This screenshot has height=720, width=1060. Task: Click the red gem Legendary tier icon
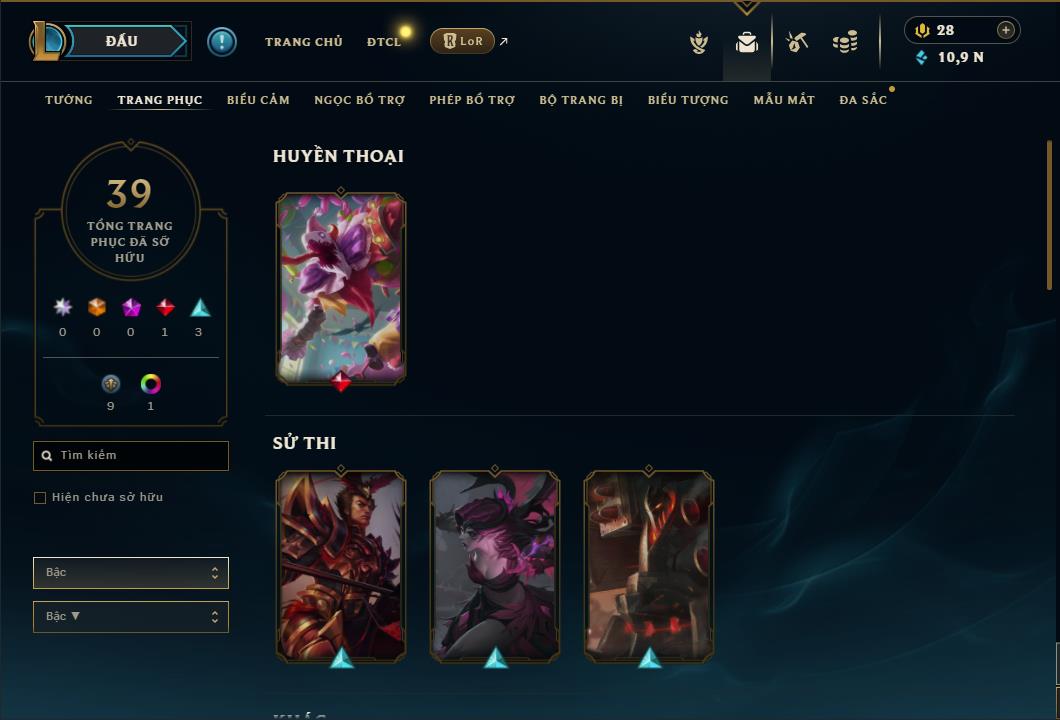click(165, 308)
